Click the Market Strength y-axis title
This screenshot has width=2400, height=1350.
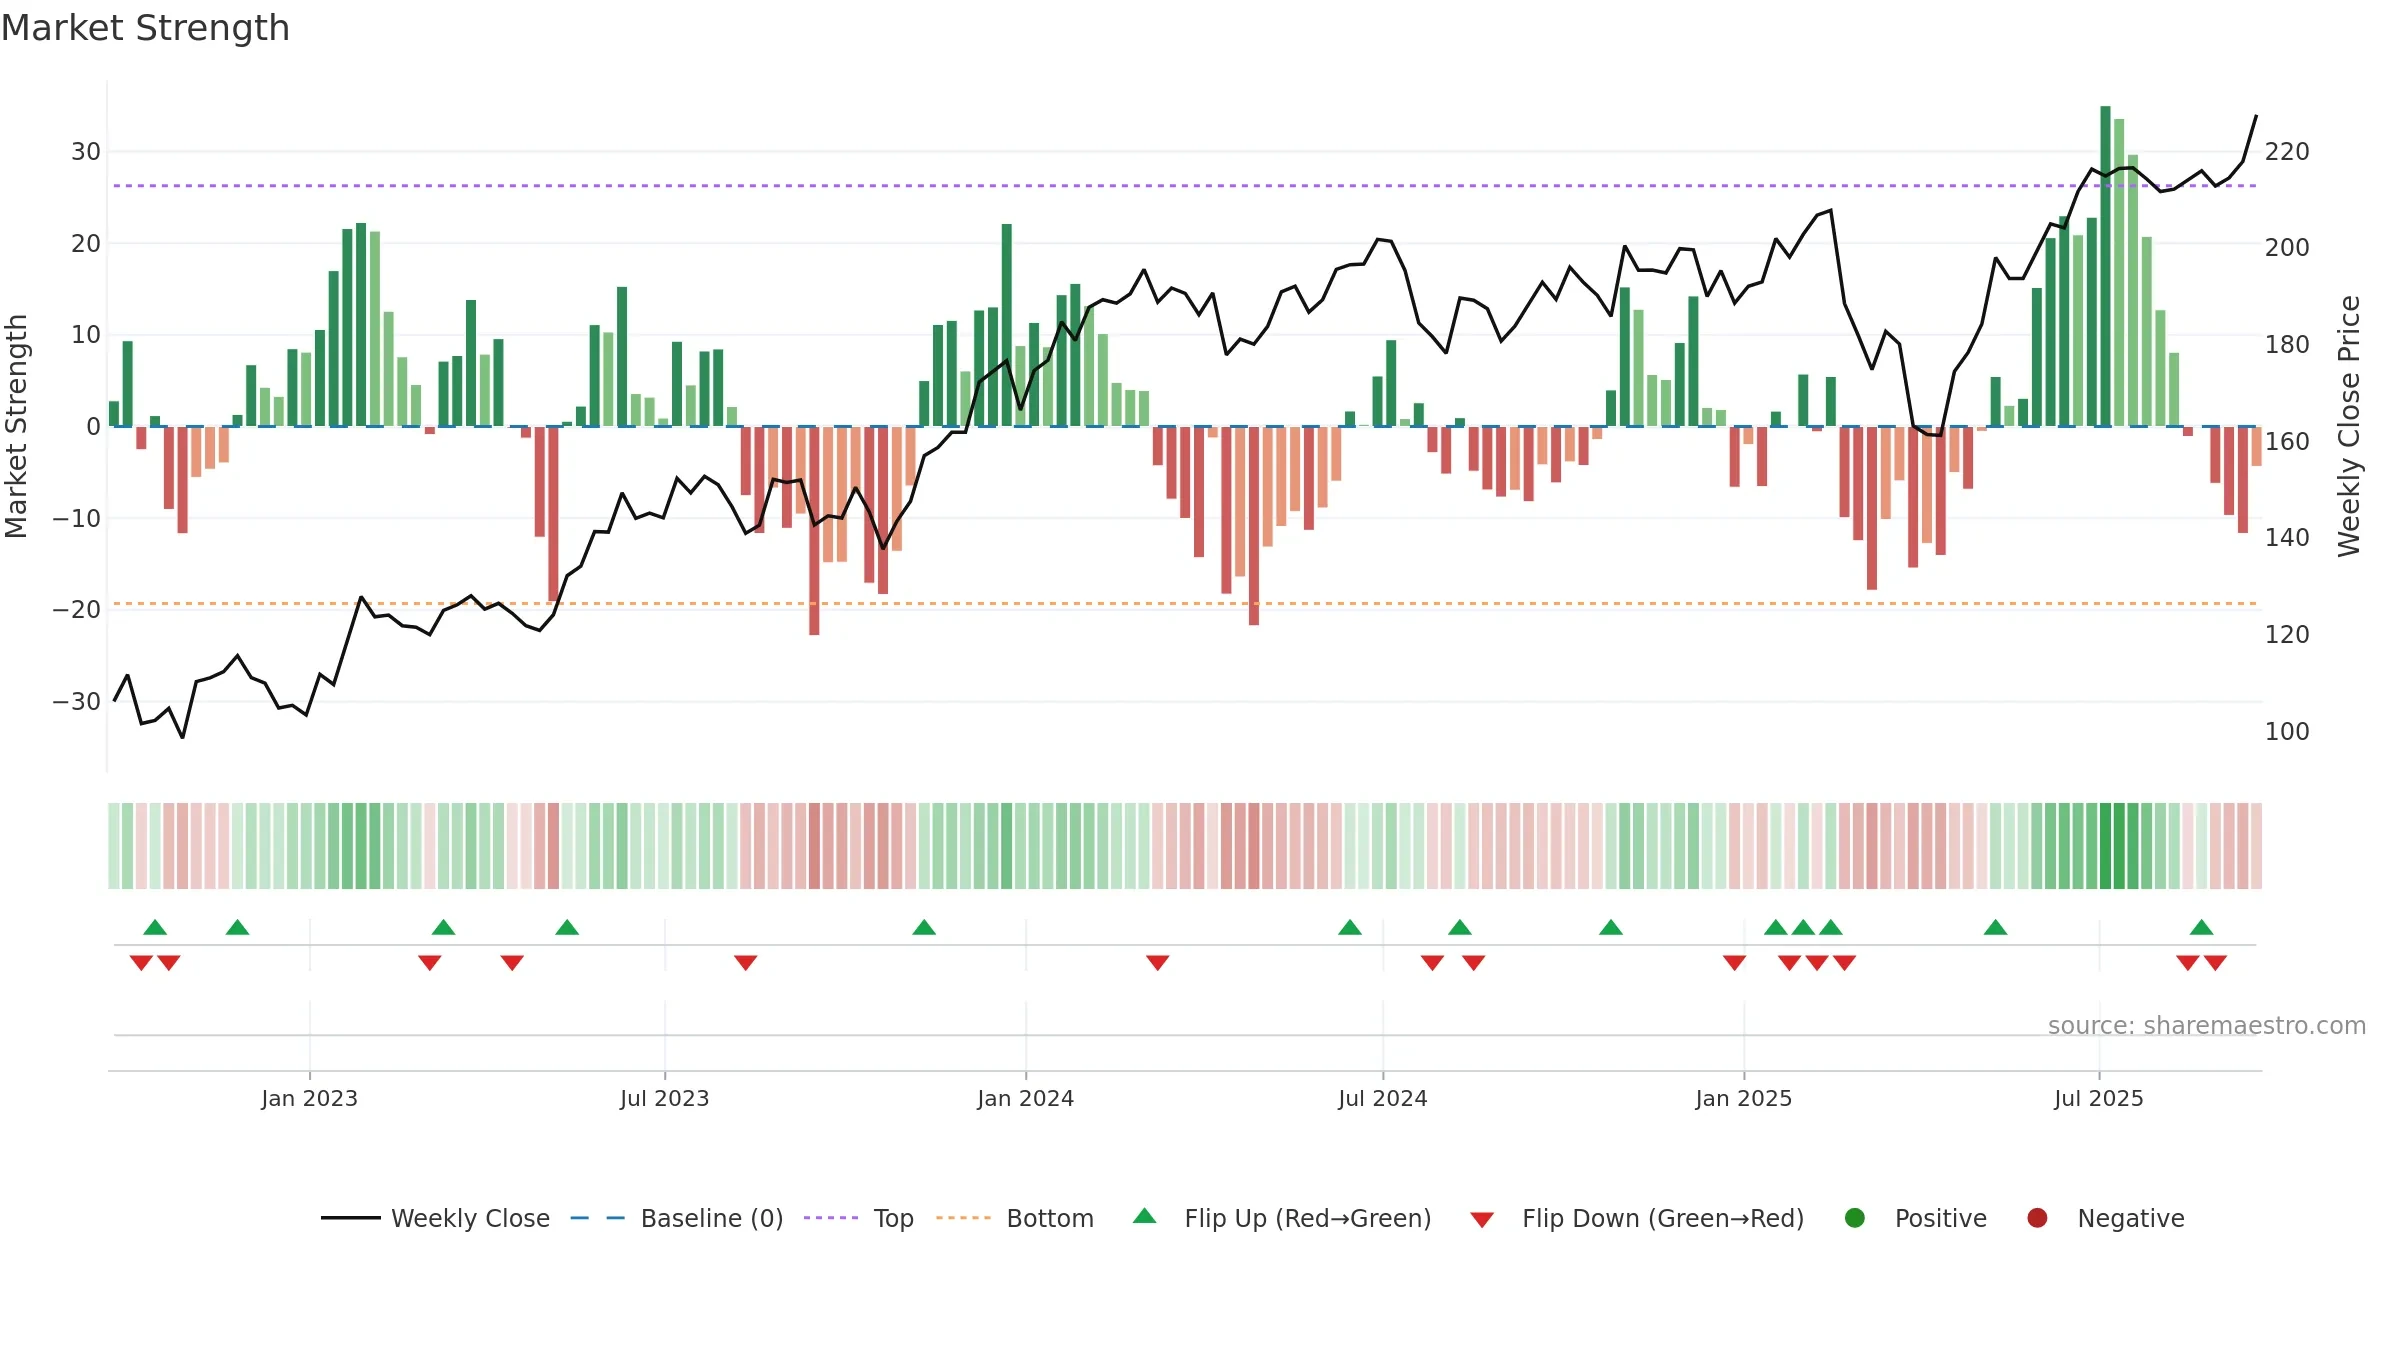[16, 426]
